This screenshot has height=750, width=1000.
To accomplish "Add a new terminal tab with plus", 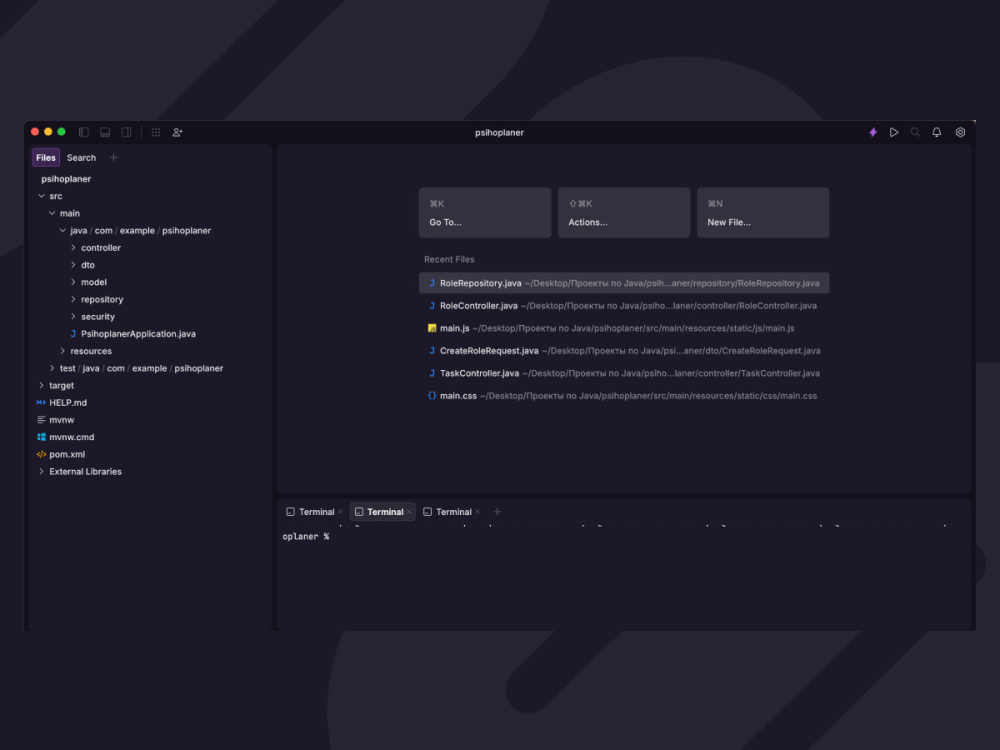I will pyautogui.click(x=497, y=511).
